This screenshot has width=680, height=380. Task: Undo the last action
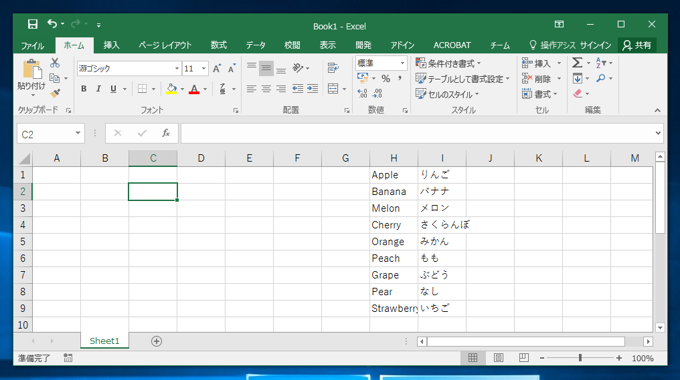pyautogui.click(x=52, y=24)
